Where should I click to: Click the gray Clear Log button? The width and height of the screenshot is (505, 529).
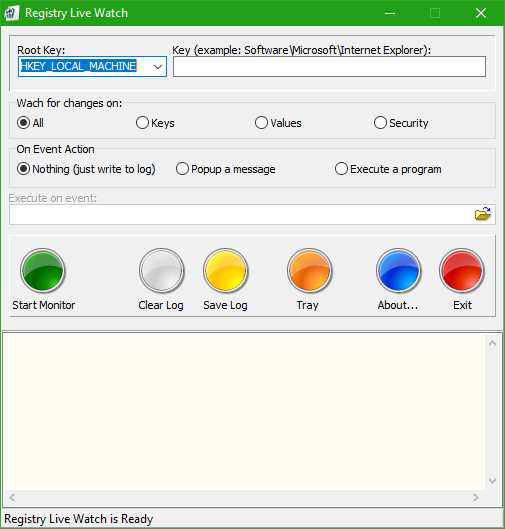(162, 271)
